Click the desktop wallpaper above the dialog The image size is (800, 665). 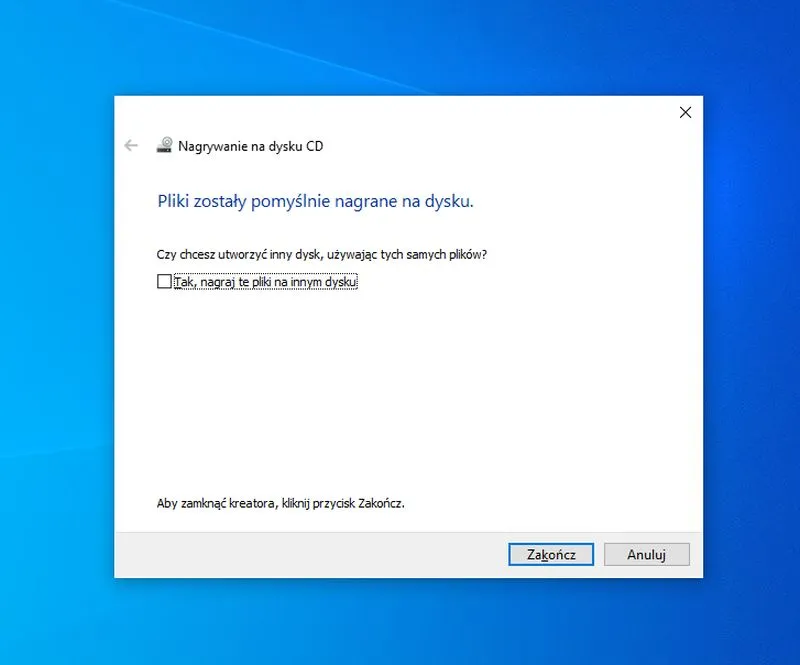point(400,45)
